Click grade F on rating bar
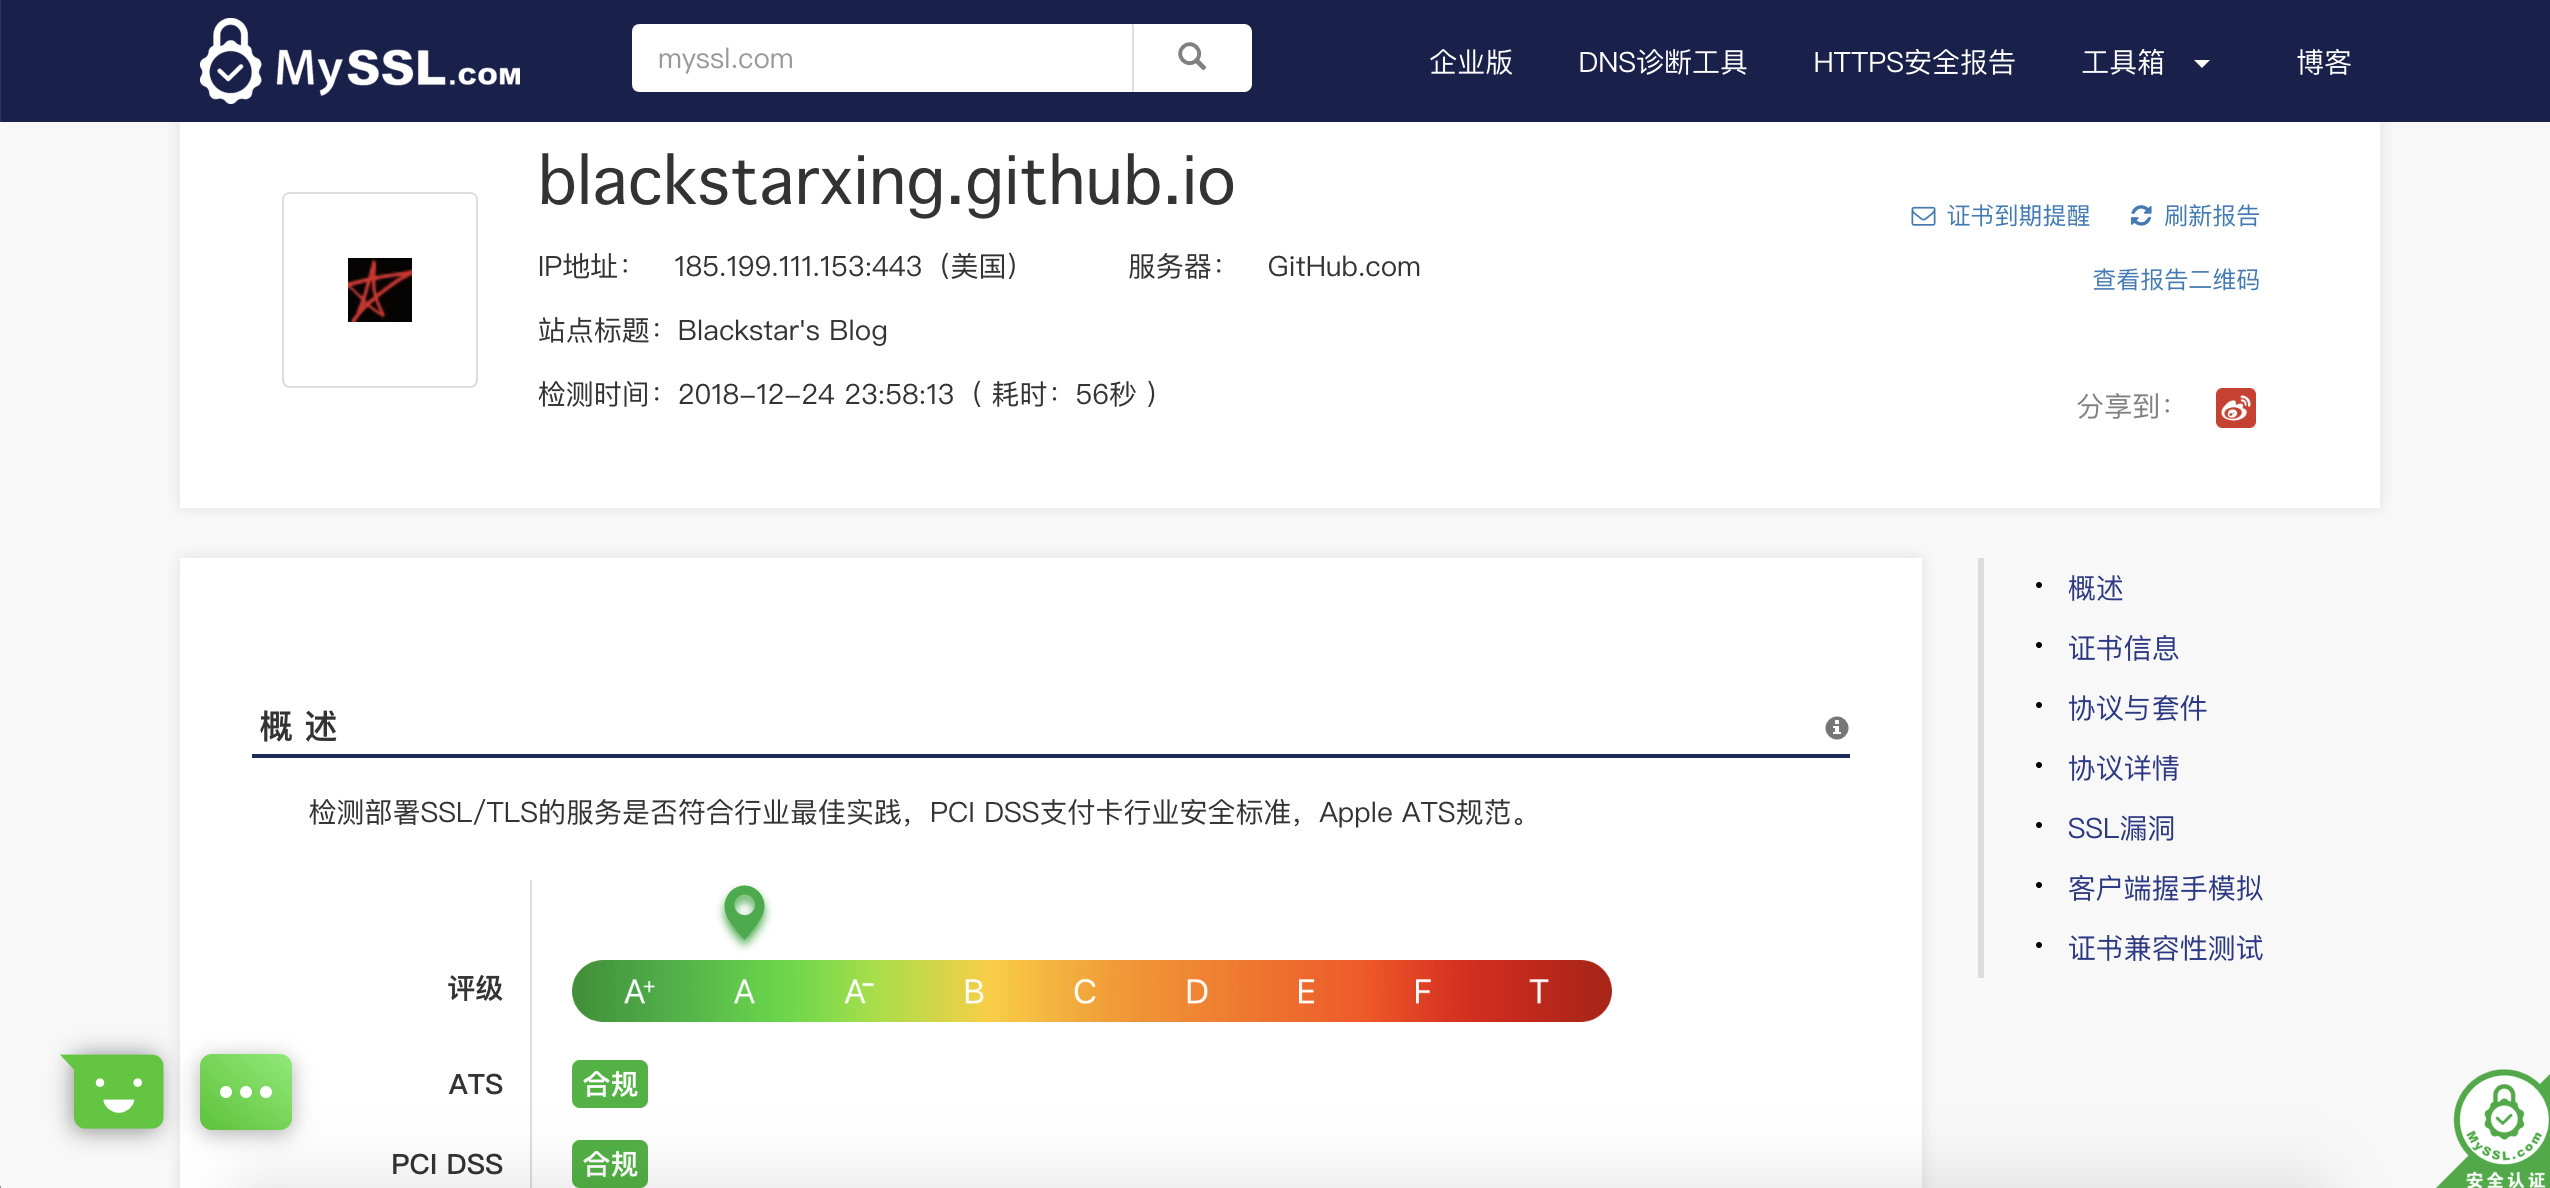The height and width of the screenshot is (1188, 2550). click(1422, 992)
